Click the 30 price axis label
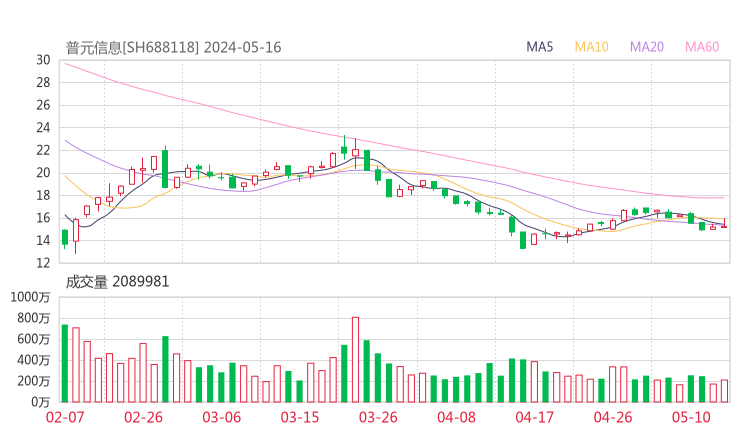Screen dimensions: 740x440 [x=43, y=60]
